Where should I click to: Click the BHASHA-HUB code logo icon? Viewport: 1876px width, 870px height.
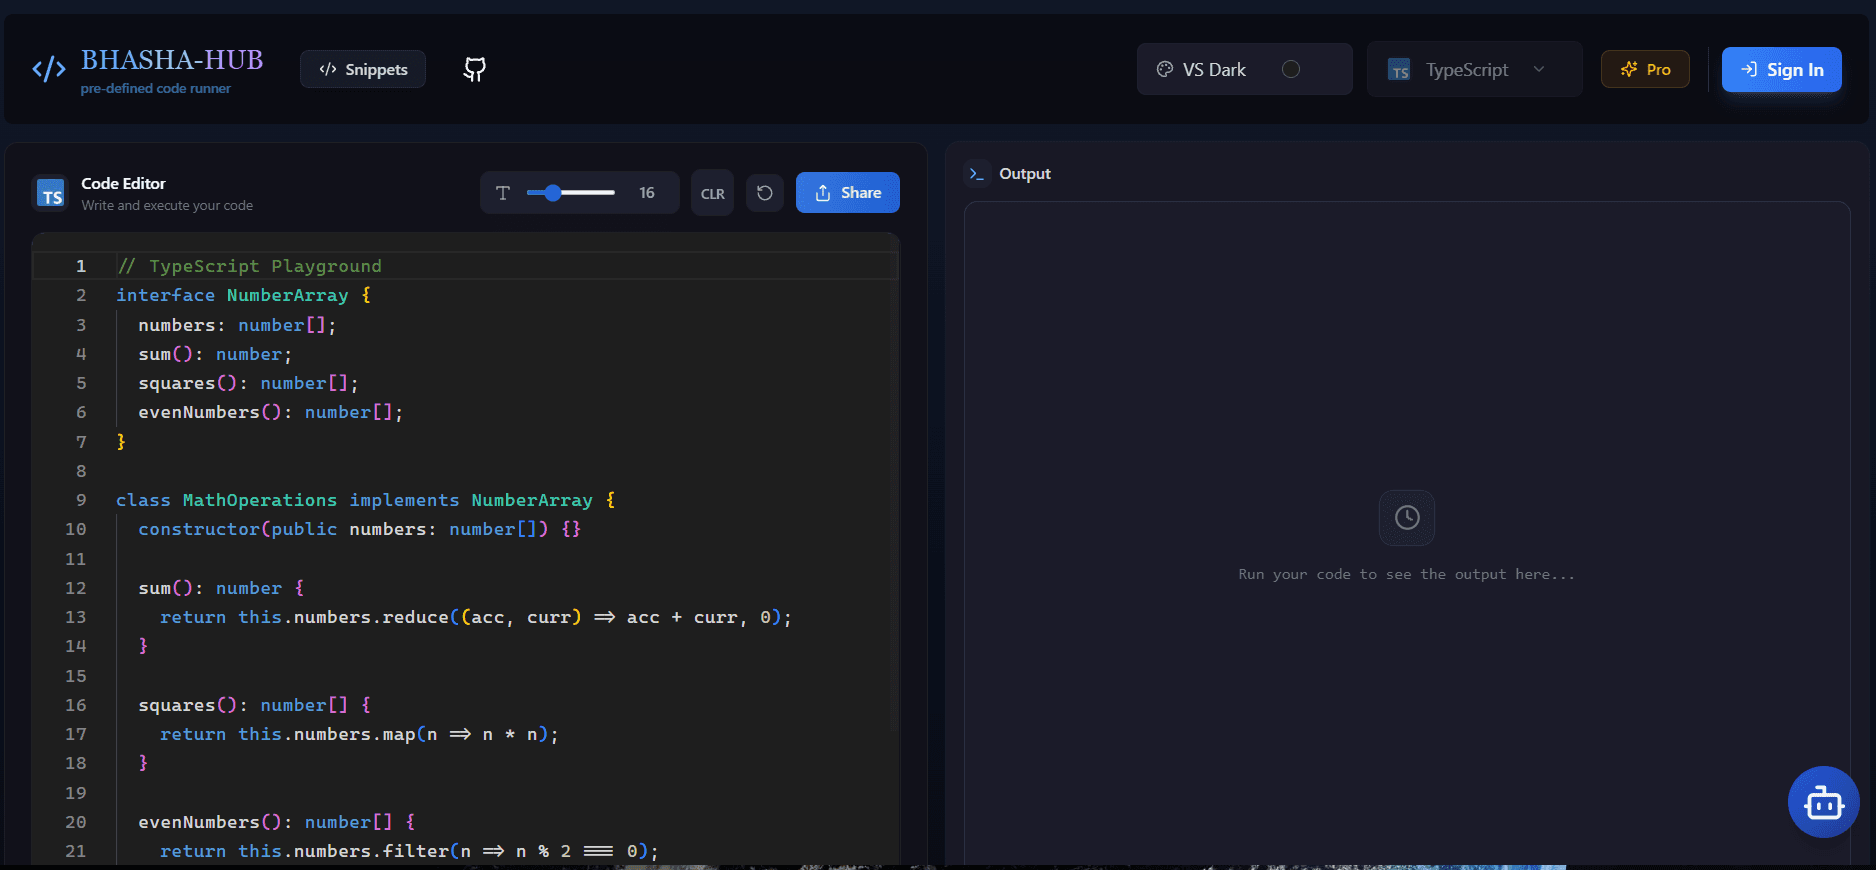tap(49, 69)
